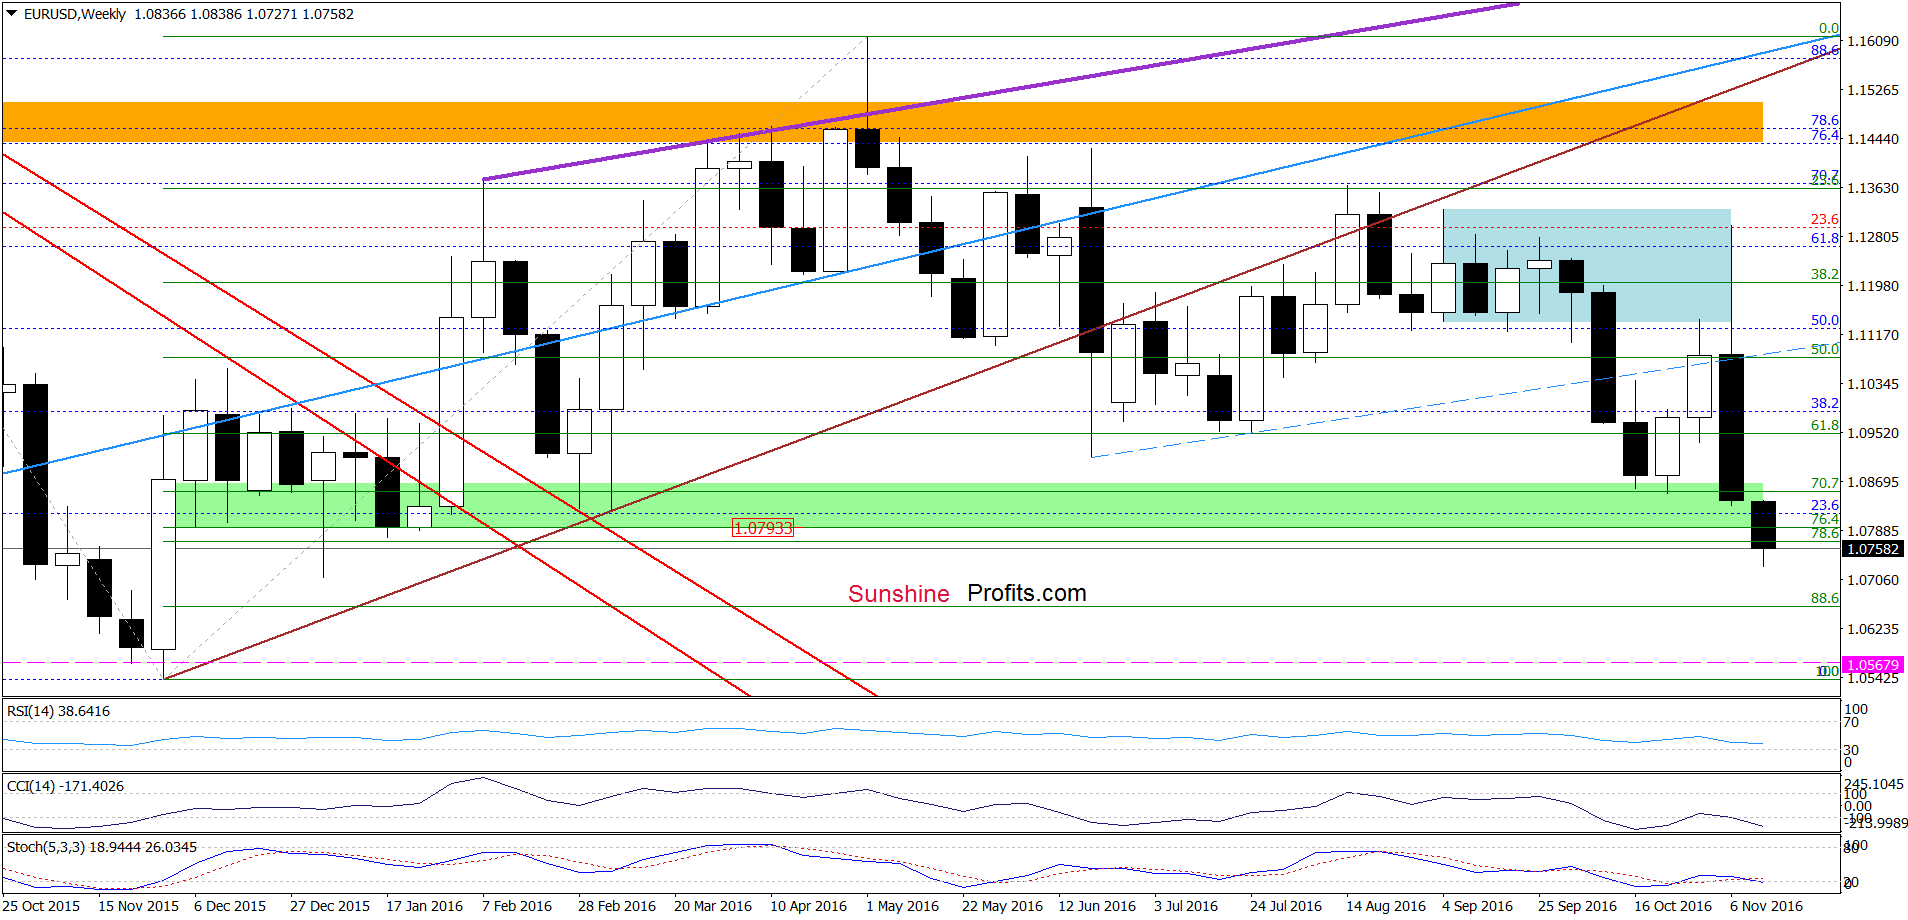Click the 1.16090 price axis label
The height and width of the screenshot is (920, 1908).
click(1872, 41)
